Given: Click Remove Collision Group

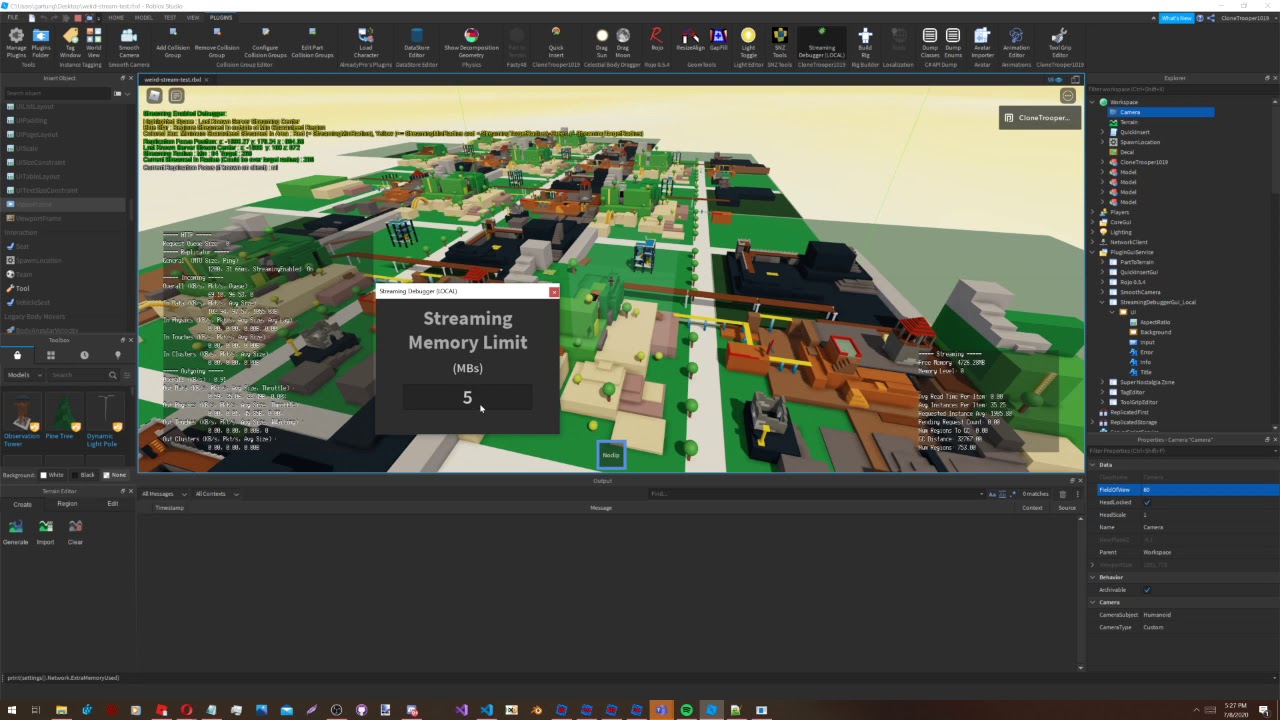Looking at the screenshot, I should pos(217,42).
